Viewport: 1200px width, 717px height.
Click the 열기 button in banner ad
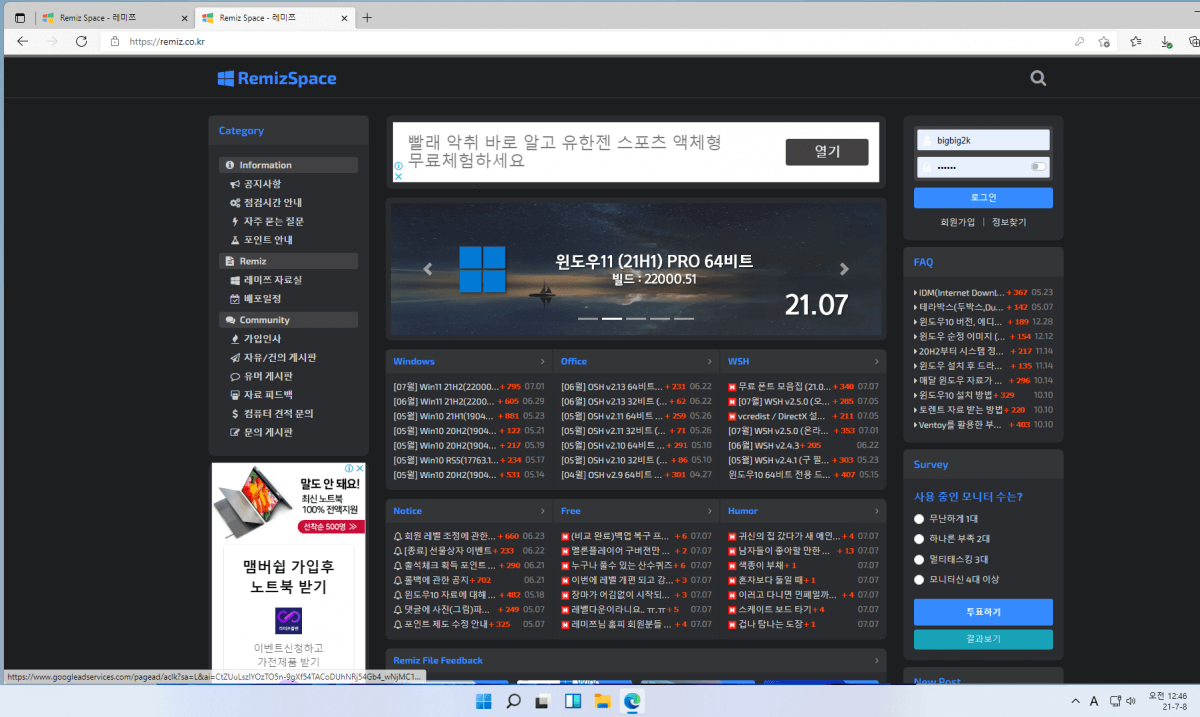click(827, 152)
